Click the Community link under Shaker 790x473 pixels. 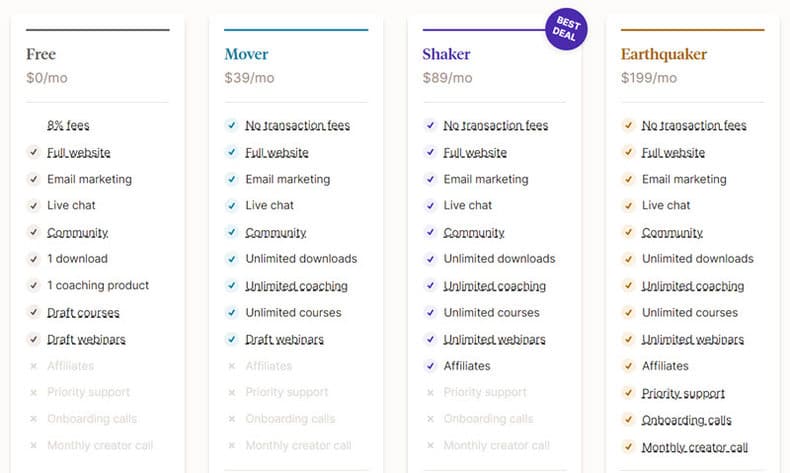474,232
